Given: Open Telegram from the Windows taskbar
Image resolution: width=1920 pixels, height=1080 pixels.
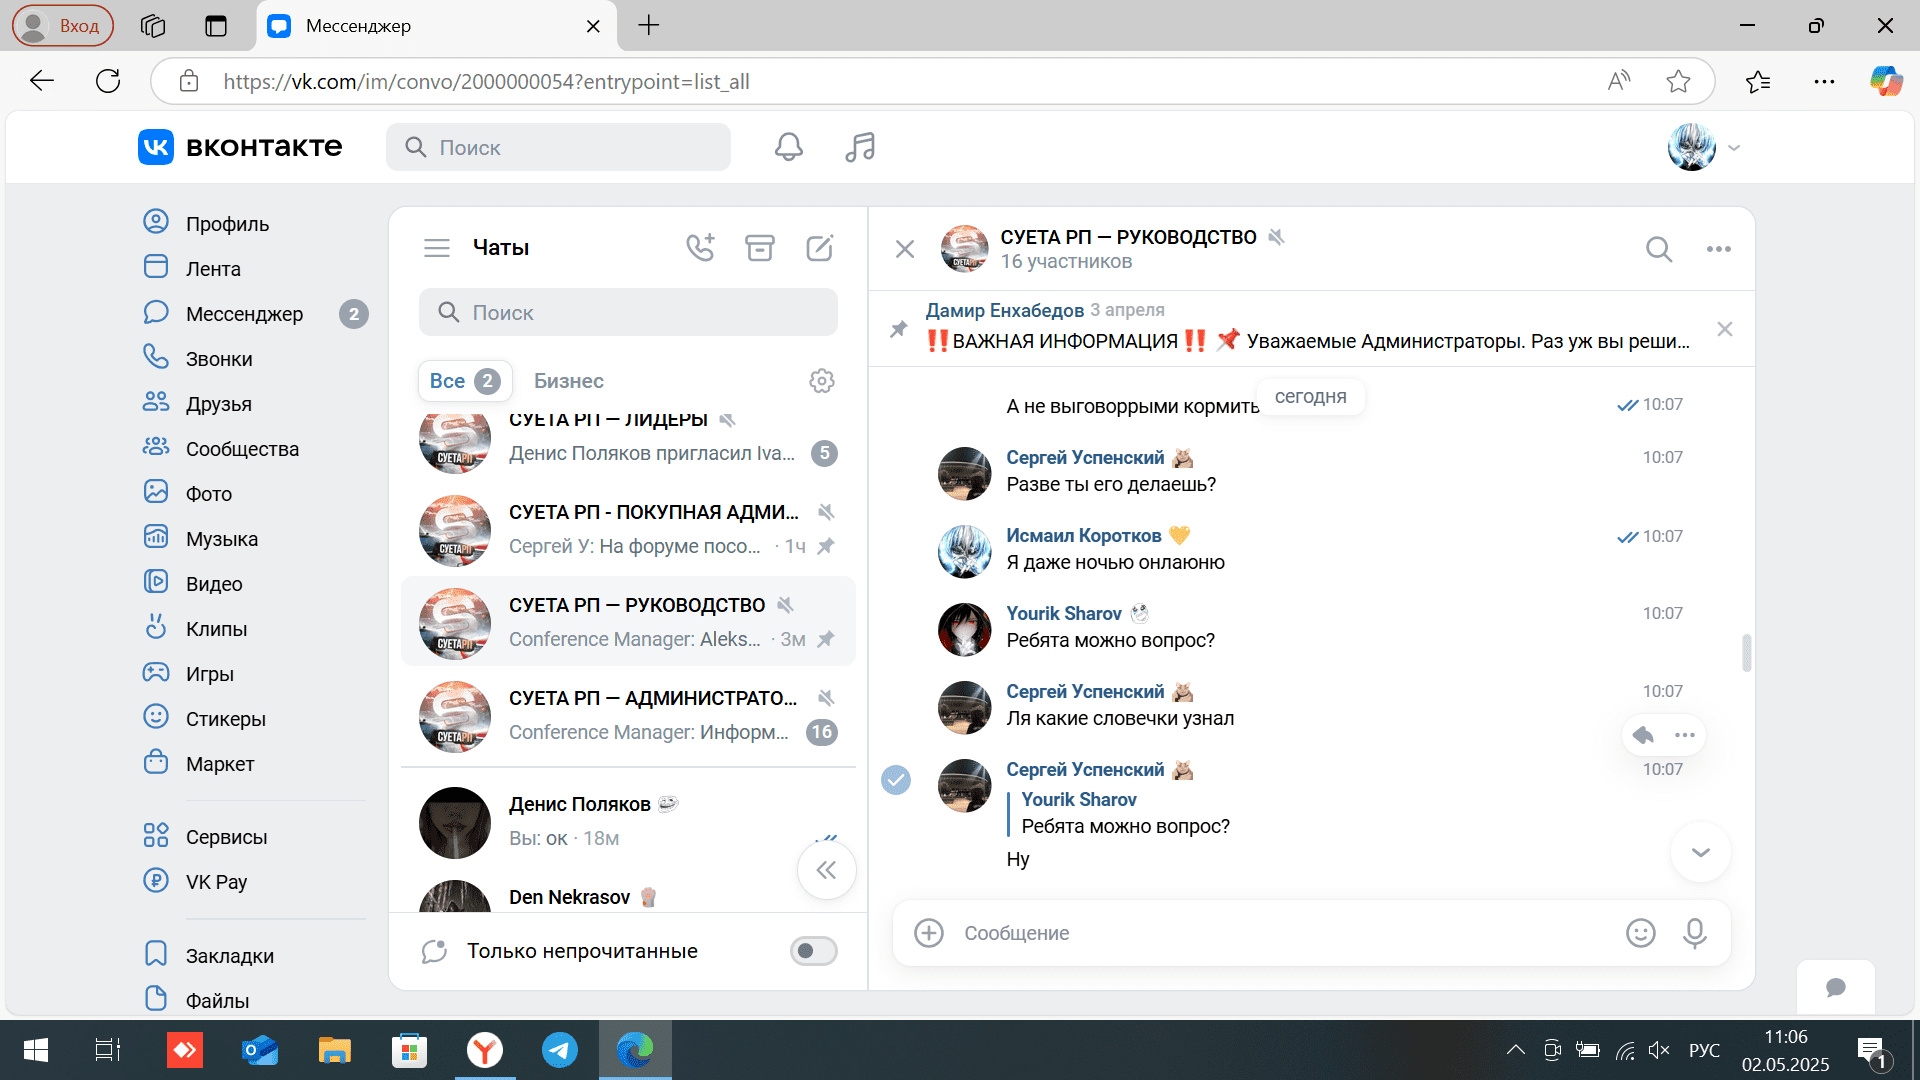Looking at the screenshot, I should point(560,1050).
